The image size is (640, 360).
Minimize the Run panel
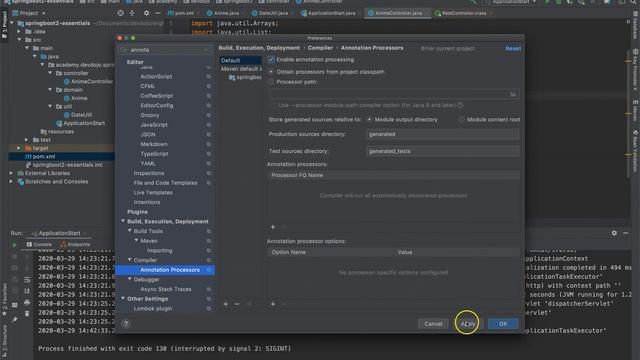(625, 233)
